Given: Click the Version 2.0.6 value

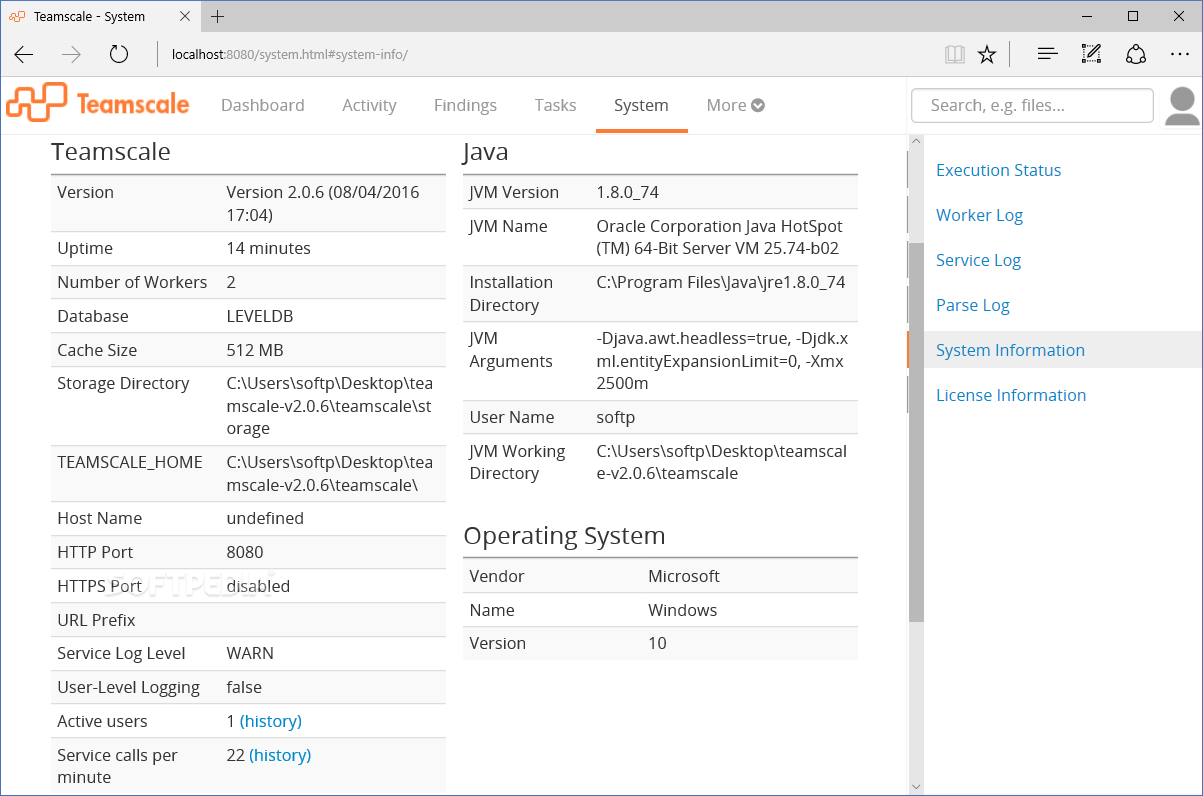Looking at the screenshot, I should (323, 203).
